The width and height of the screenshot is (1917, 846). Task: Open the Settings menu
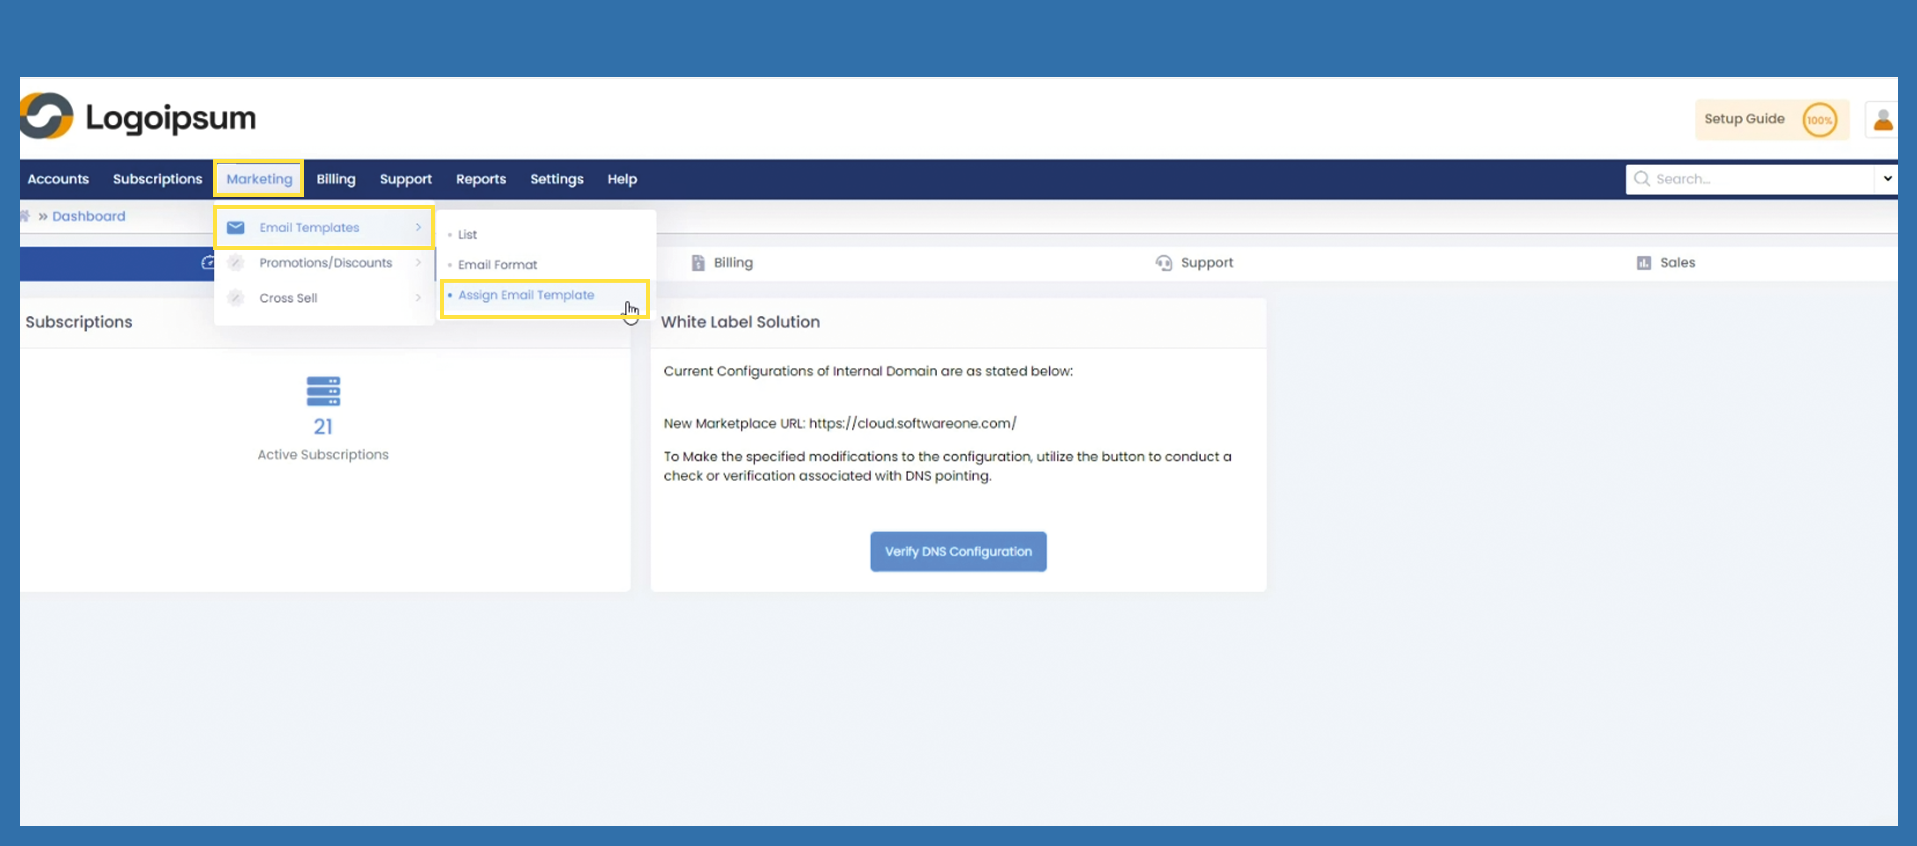tap(556, 179)
